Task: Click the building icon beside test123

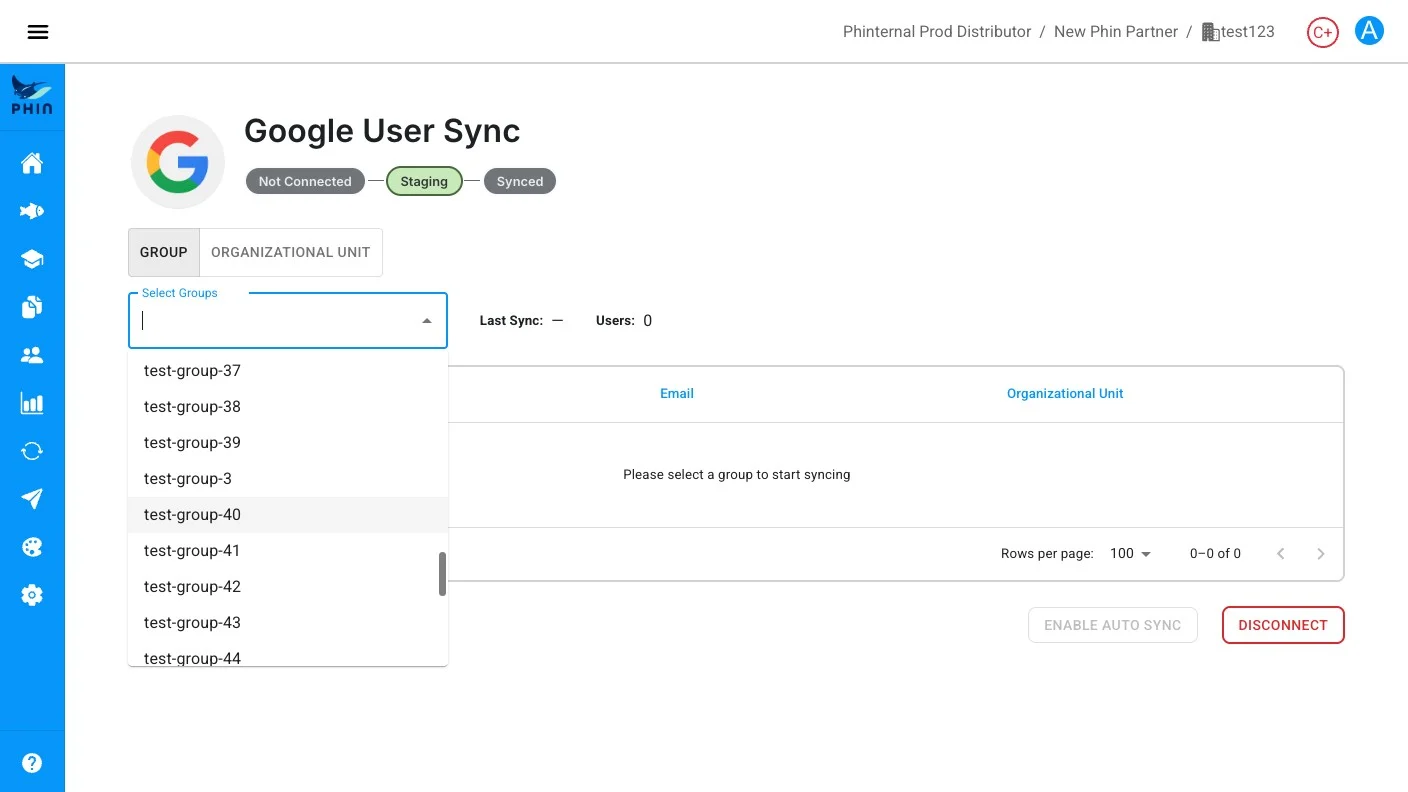Action: click(1210, 32)
